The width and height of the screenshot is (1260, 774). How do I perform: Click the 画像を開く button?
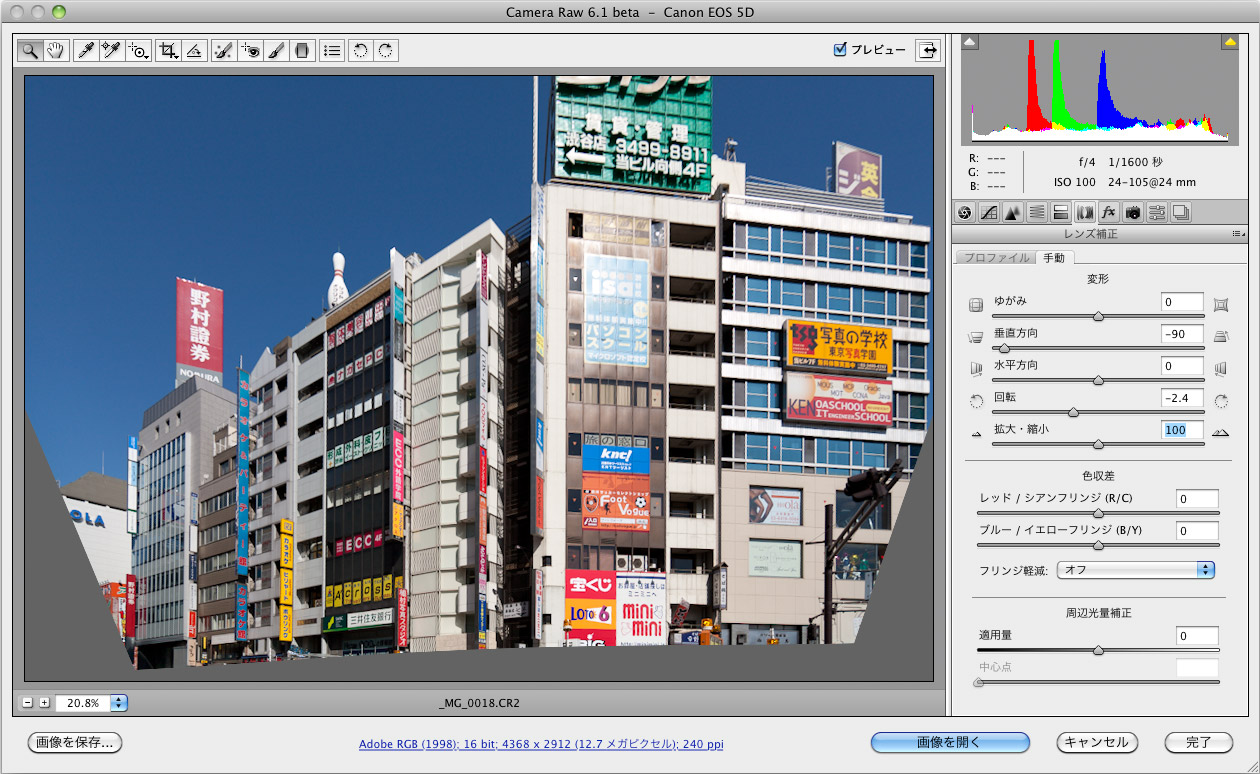[x=950, y=742]
